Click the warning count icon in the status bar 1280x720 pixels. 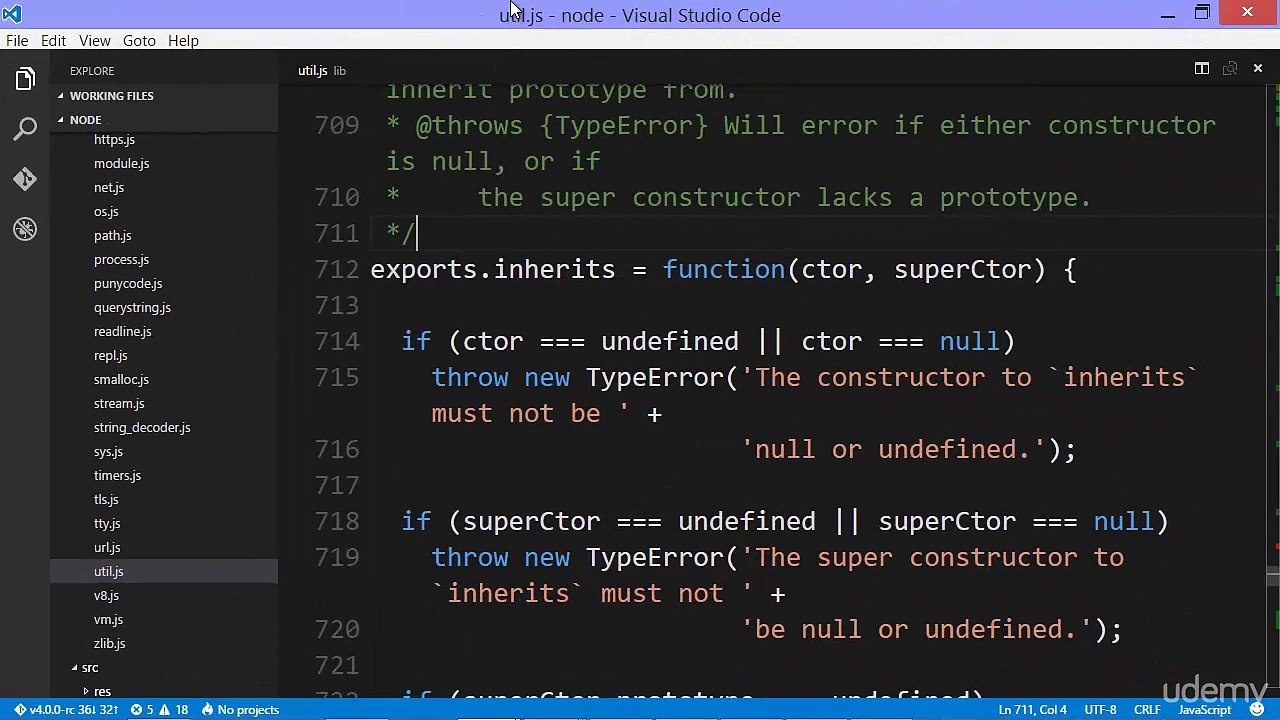pos(164,710)
